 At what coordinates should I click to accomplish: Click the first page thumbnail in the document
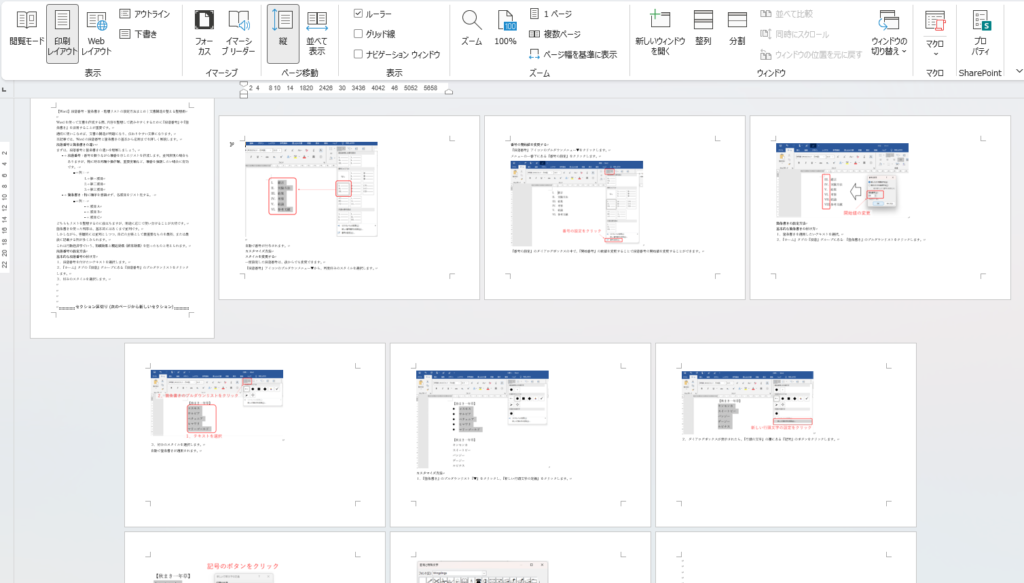[x=122, y=215]
